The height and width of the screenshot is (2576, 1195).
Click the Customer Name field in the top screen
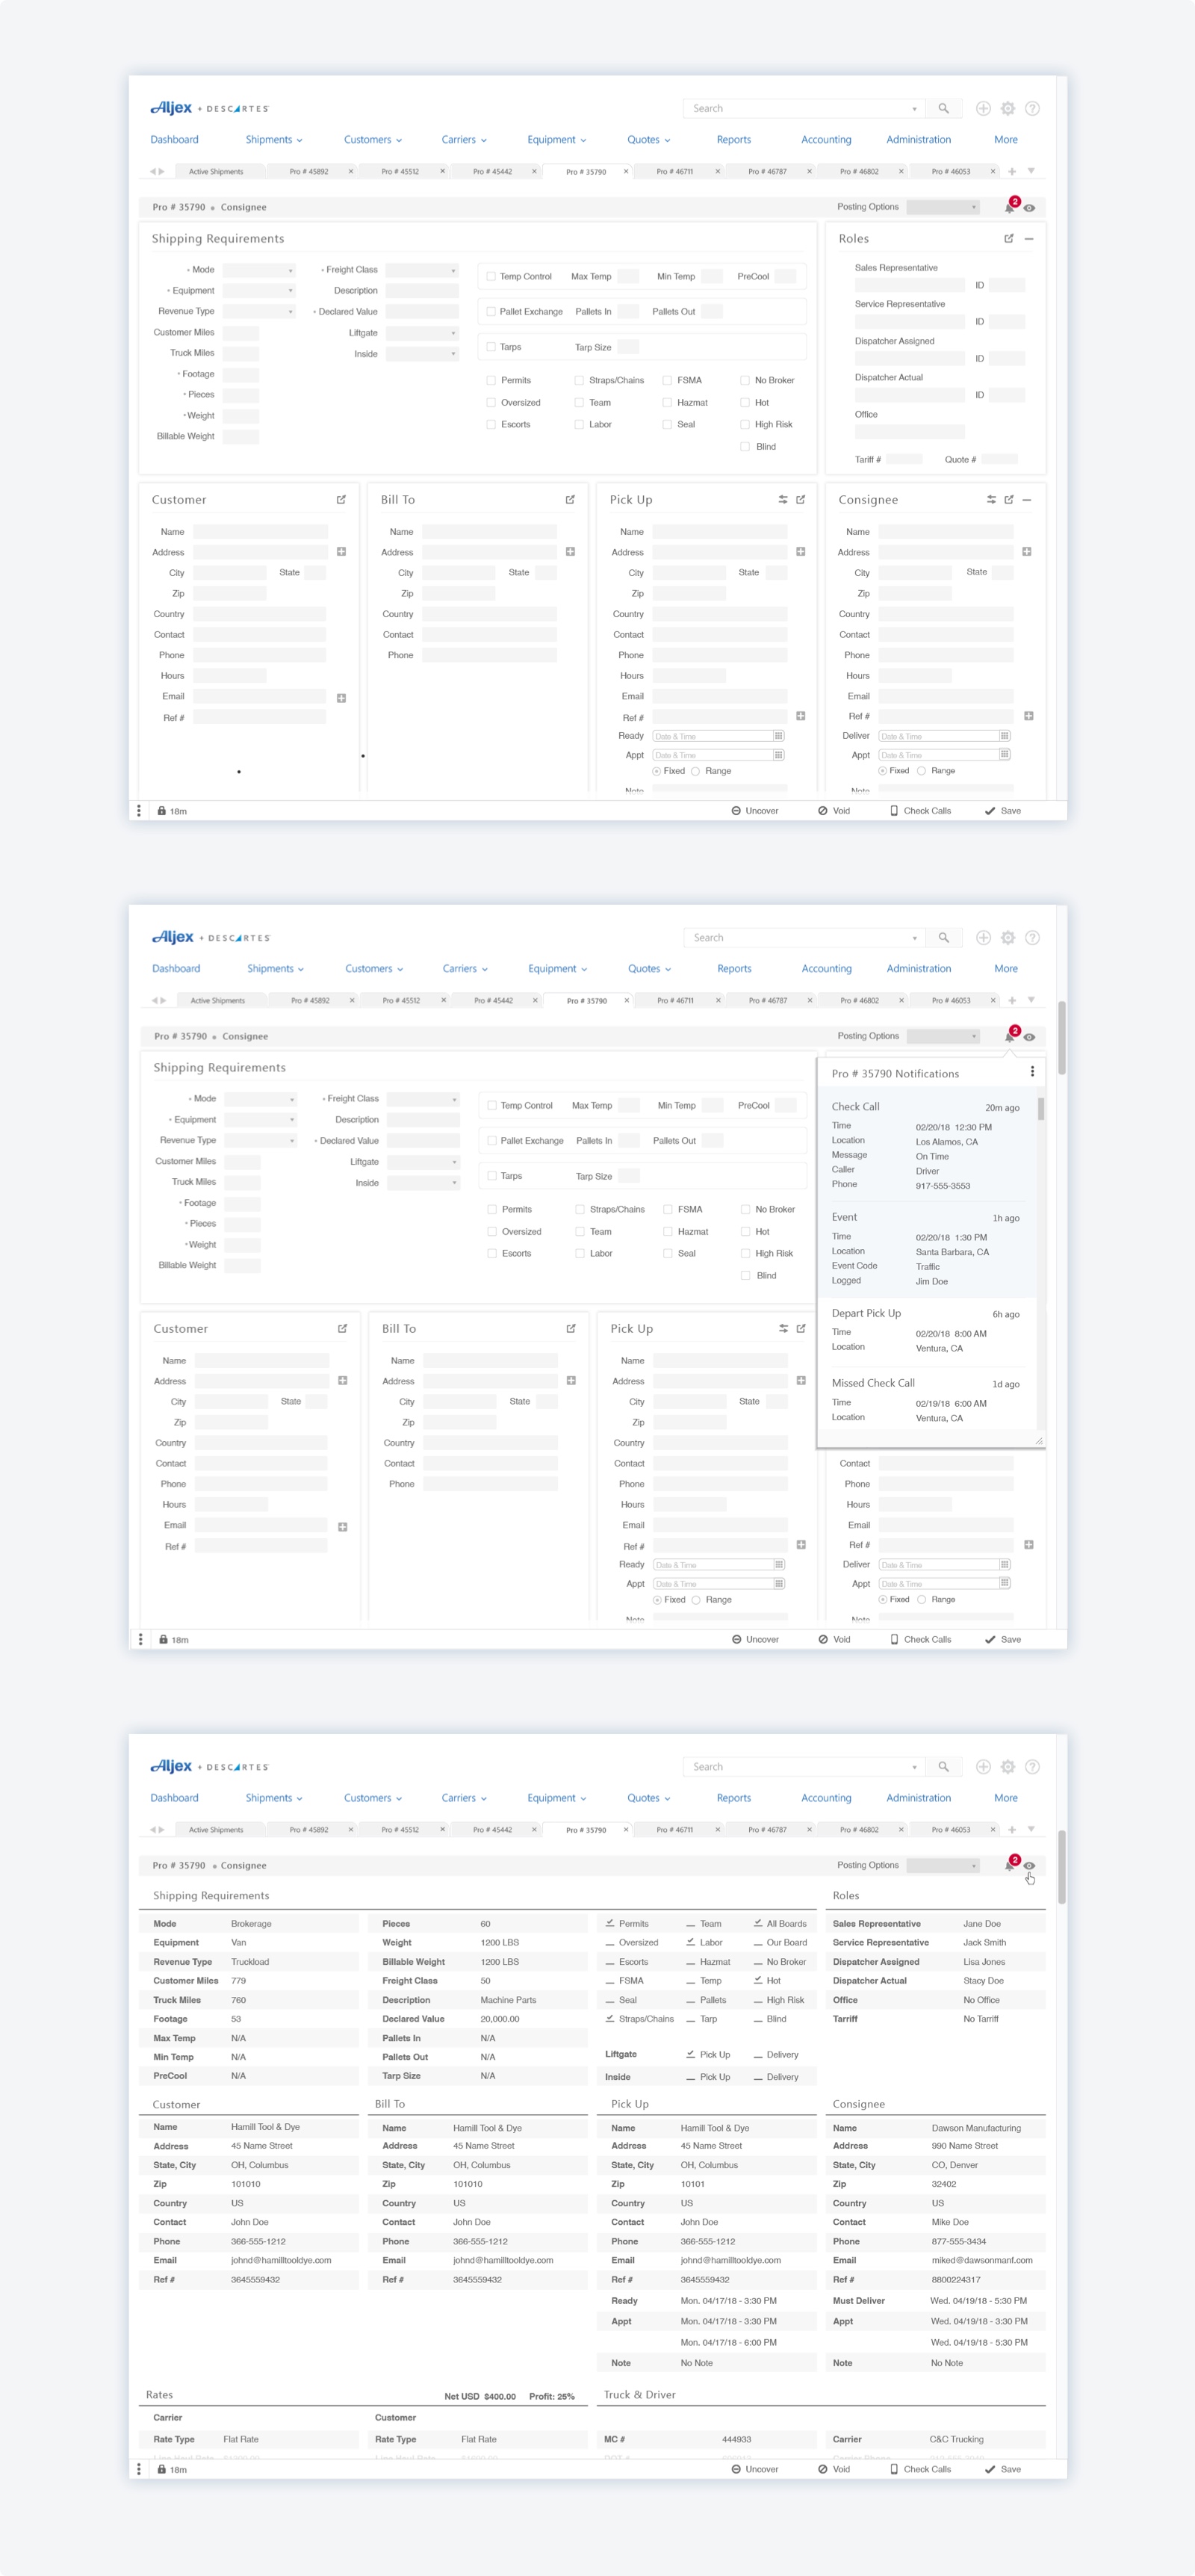(260, 532)
